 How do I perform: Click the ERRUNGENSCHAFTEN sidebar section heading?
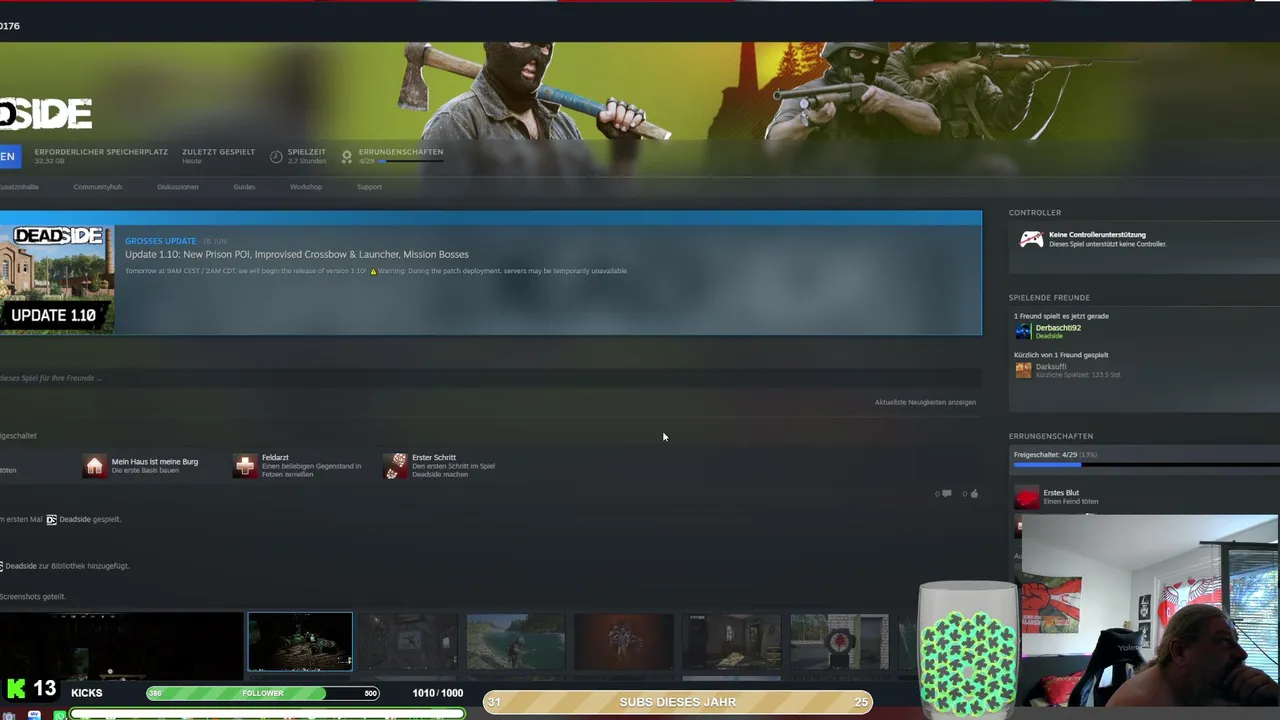tap(1051, 436)
